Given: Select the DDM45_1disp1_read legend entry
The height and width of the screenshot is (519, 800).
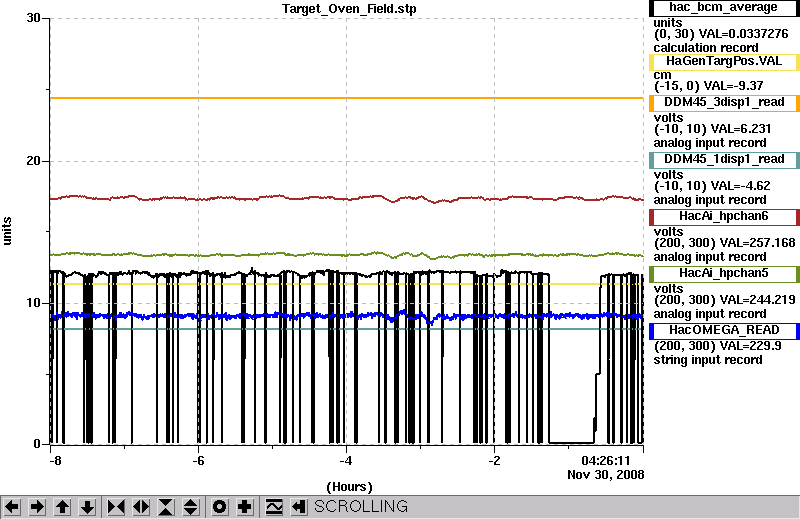Looking at the screenshot, I should [723, 159].
